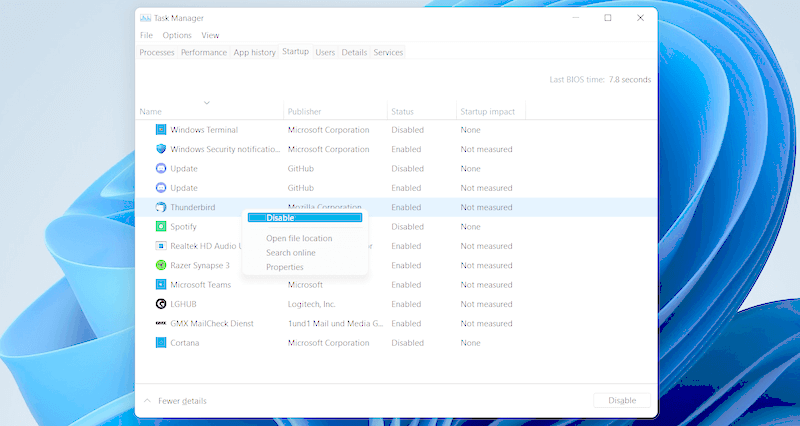Choose Open file location in context menu

pyautogui.click(x=299, y=238)
